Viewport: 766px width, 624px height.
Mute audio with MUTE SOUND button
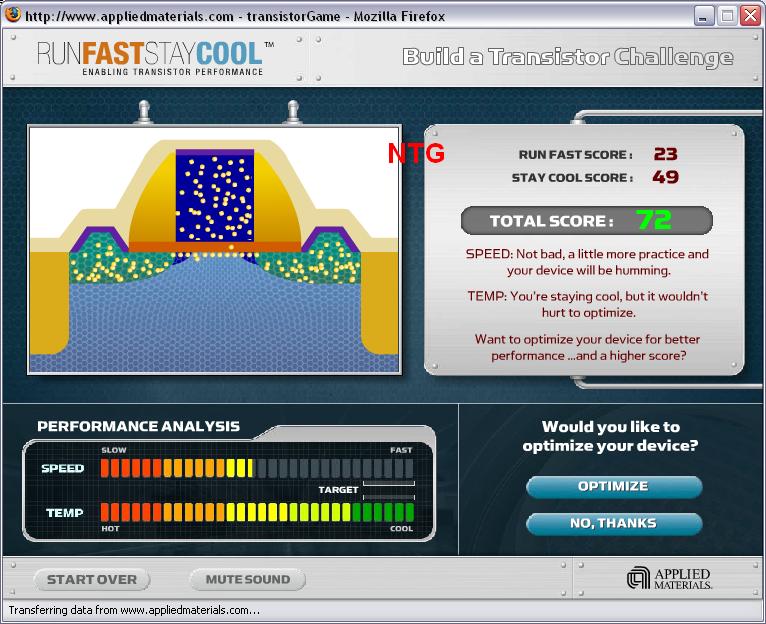click(x=248, y=580)
